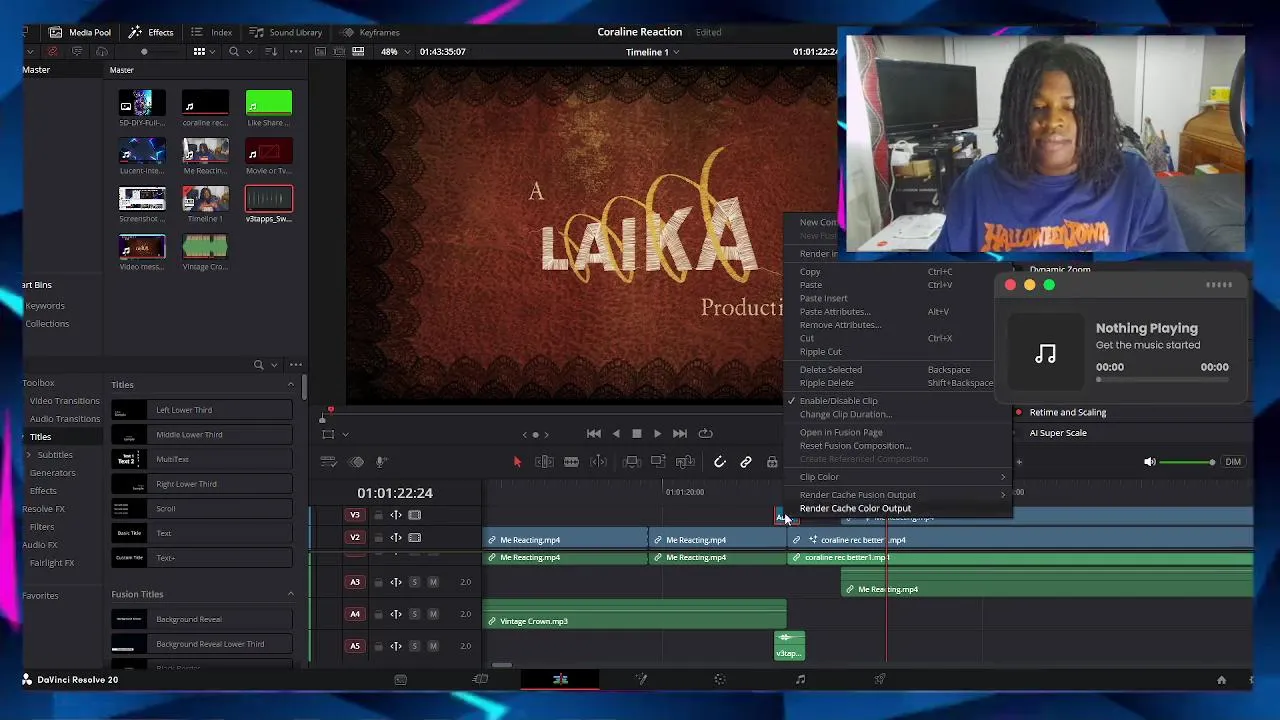
Task: Choose Background Reveal fusion title
Action: click(x=202, y=620)
